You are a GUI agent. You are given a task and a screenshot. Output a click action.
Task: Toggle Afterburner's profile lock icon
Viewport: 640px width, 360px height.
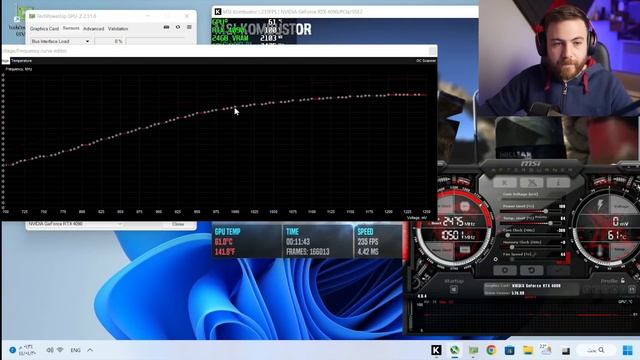point(622,280)
